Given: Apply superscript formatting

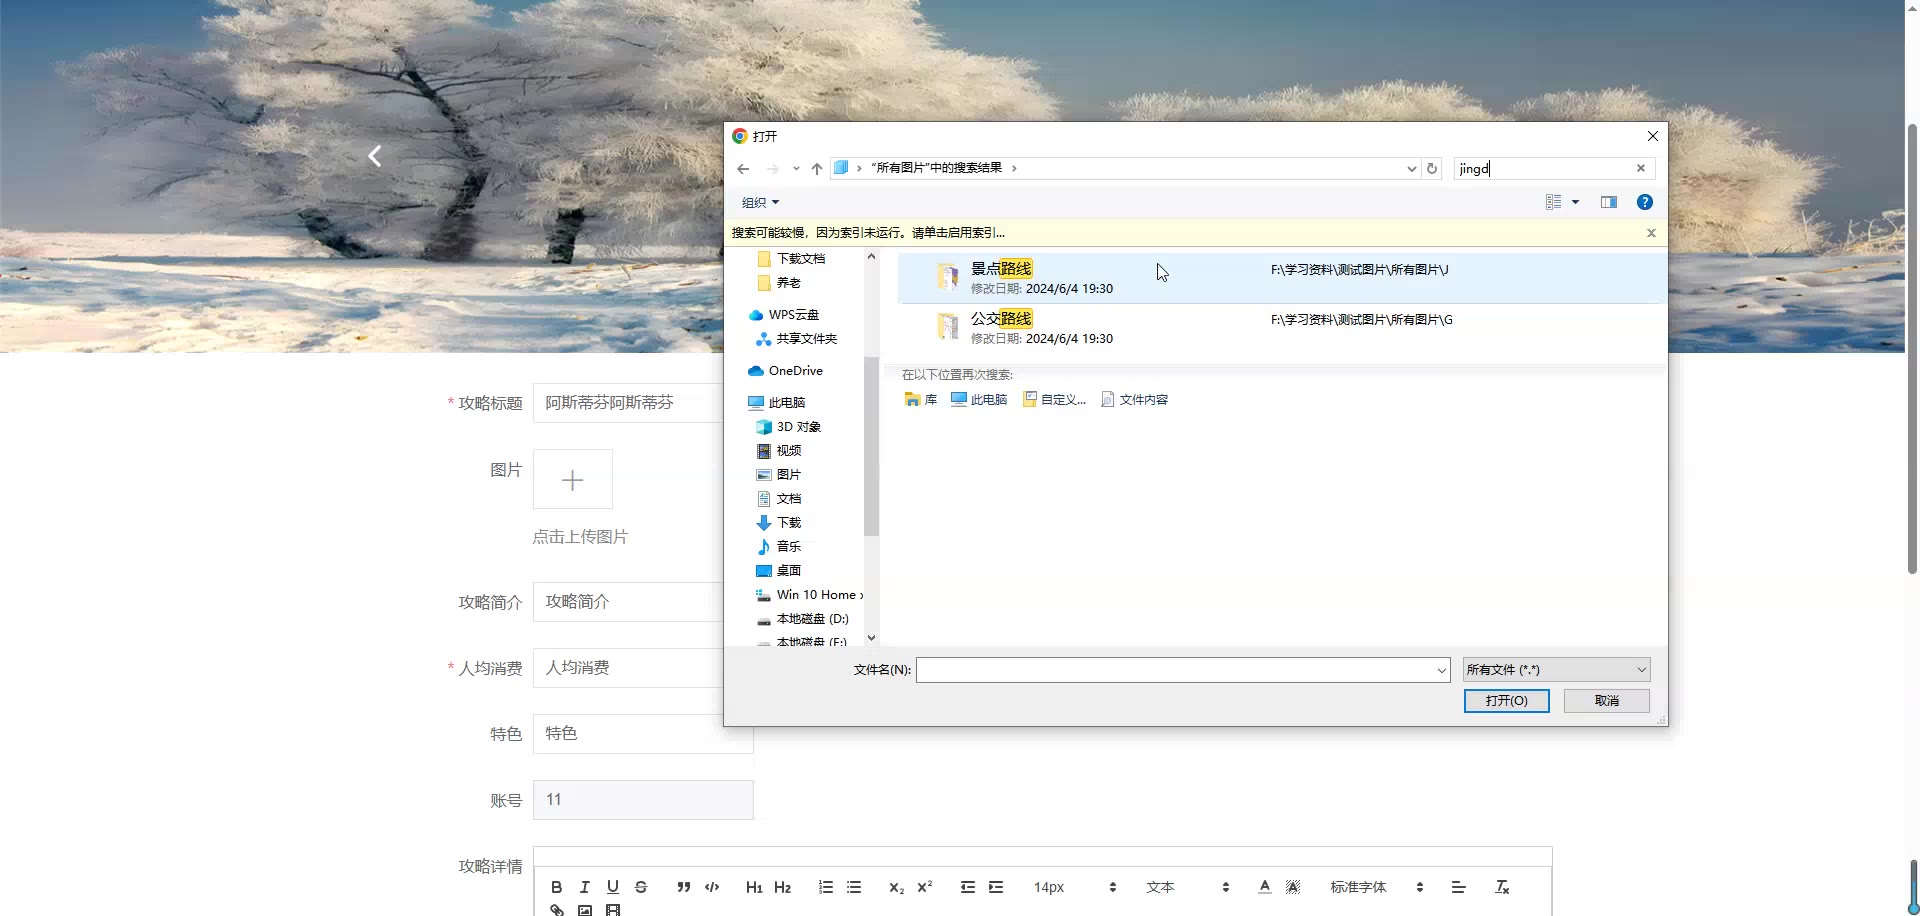Looking at the screenshot, I should click(925, 887).
